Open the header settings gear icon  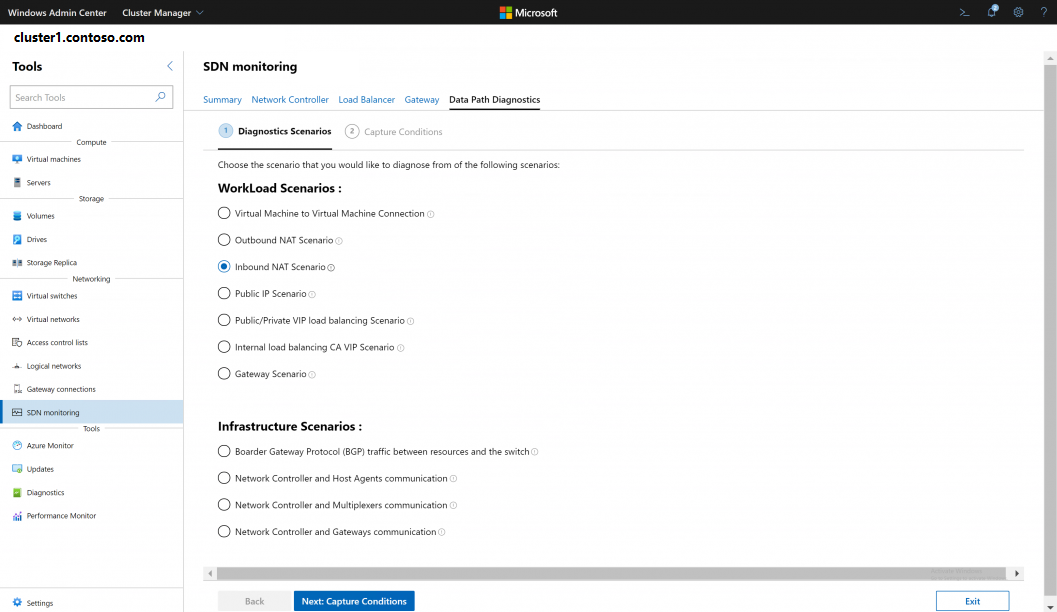[x=1019, y=12]
